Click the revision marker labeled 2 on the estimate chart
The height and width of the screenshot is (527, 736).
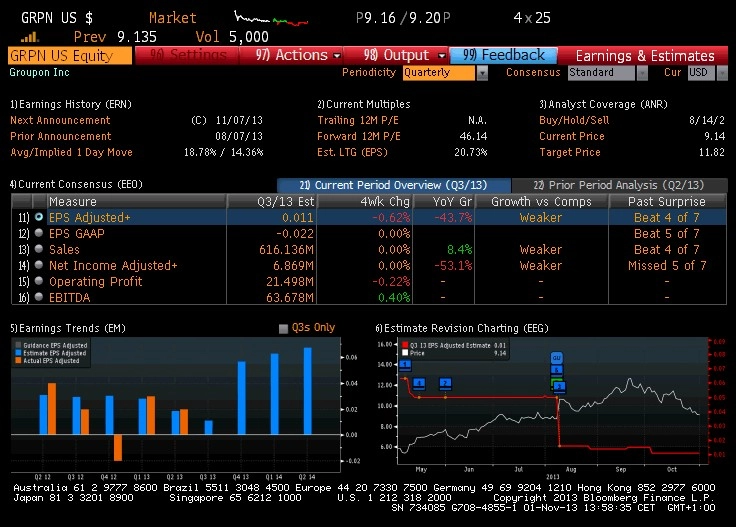pos(445,383)
